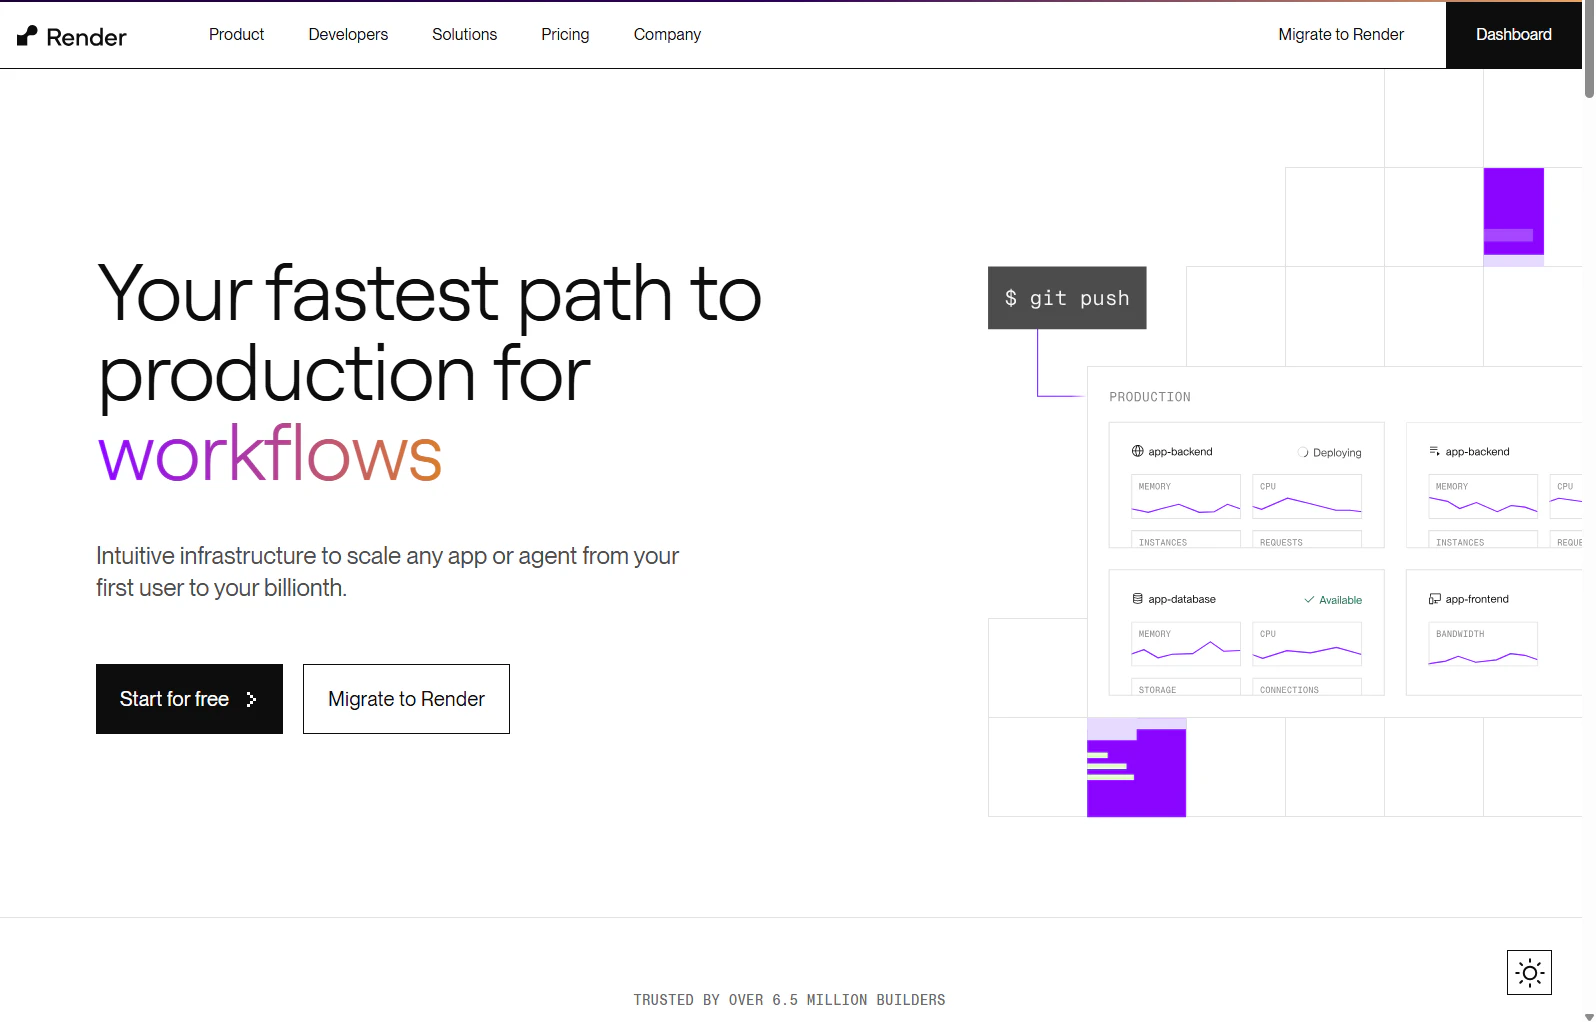Open the Product menu
The width and height of the screenshot is (1596, 1022).
pyautogui.click(x=236, y=34)
